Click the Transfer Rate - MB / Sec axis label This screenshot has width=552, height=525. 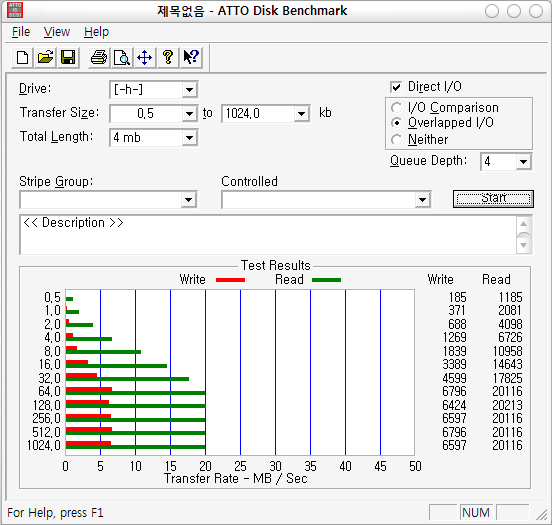pos(236,479)
